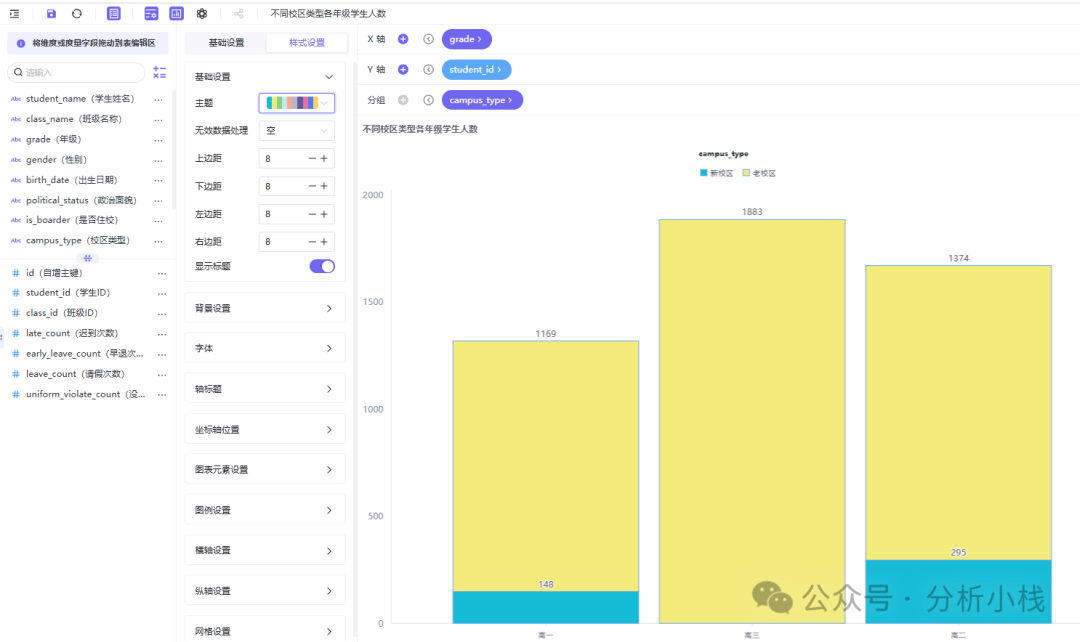Click the blue 高二 bar segment labeled 295
Viewport: 1080px width, 642px height.
coord(958,591)
